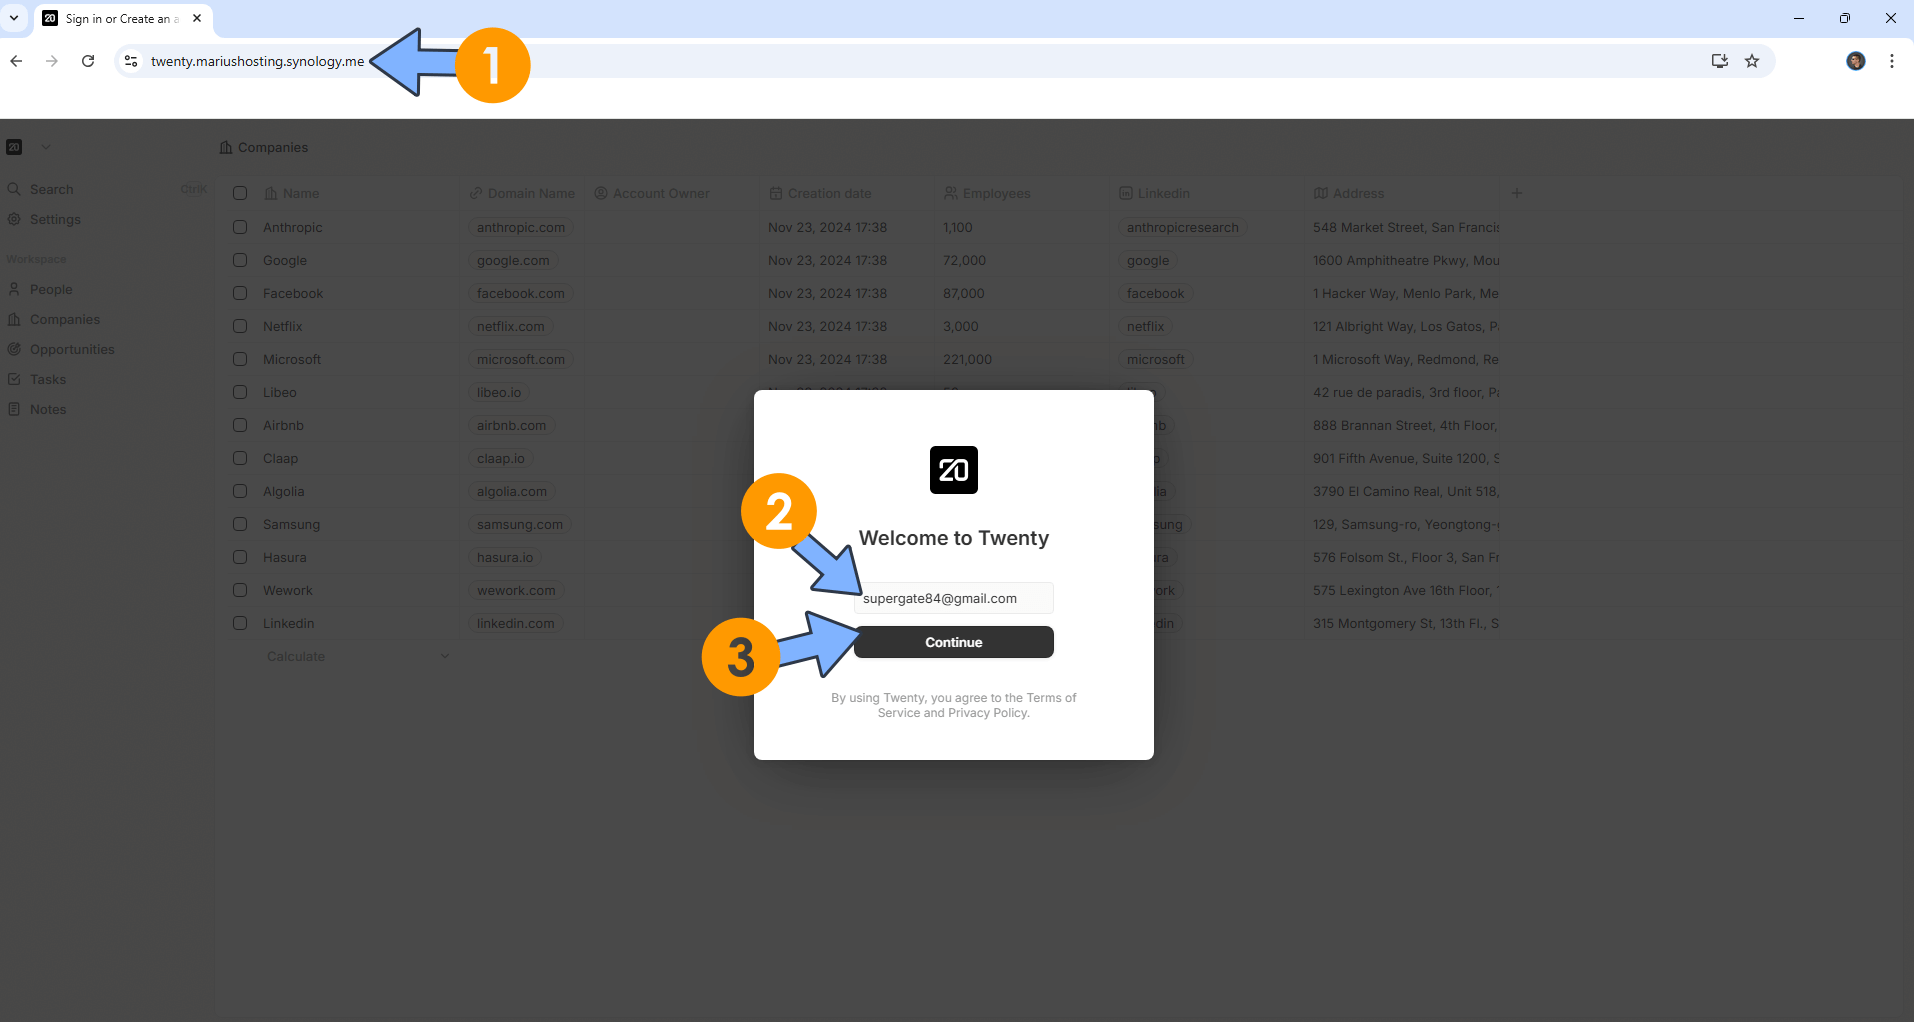Click the browser forward arrow
Image resolution: width=1914 pixels, height=1022 pixels.
pos(52,61)
